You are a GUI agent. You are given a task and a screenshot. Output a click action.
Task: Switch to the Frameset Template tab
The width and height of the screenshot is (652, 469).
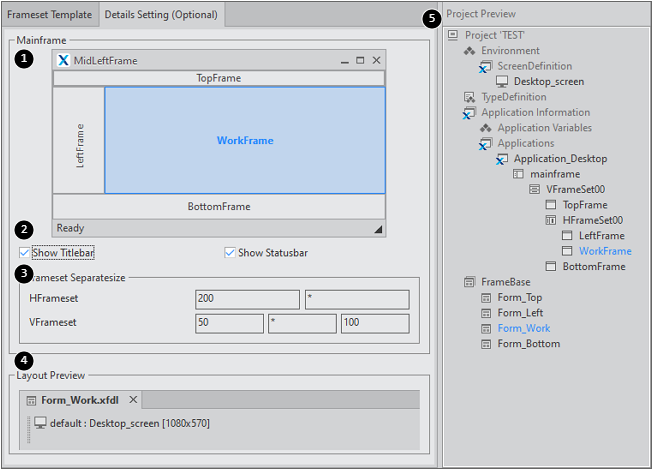point(49,15)
